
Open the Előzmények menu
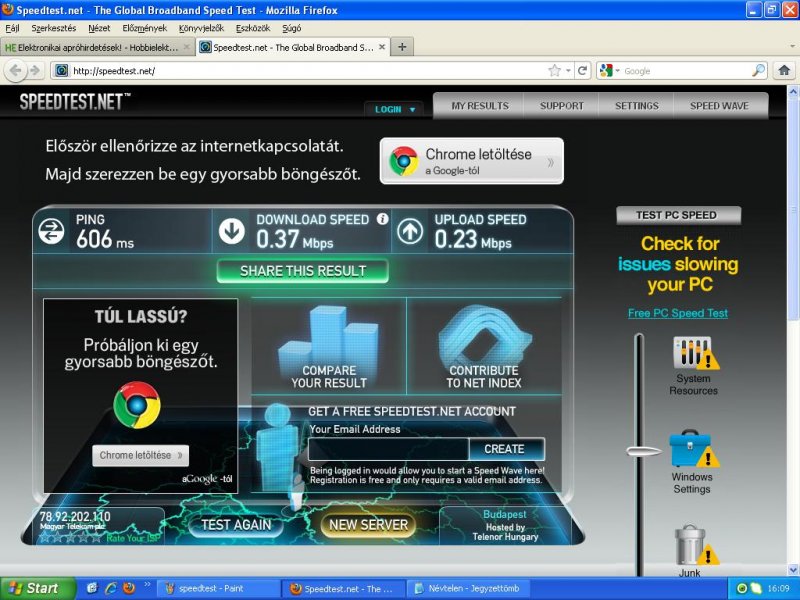coord(144,28)
